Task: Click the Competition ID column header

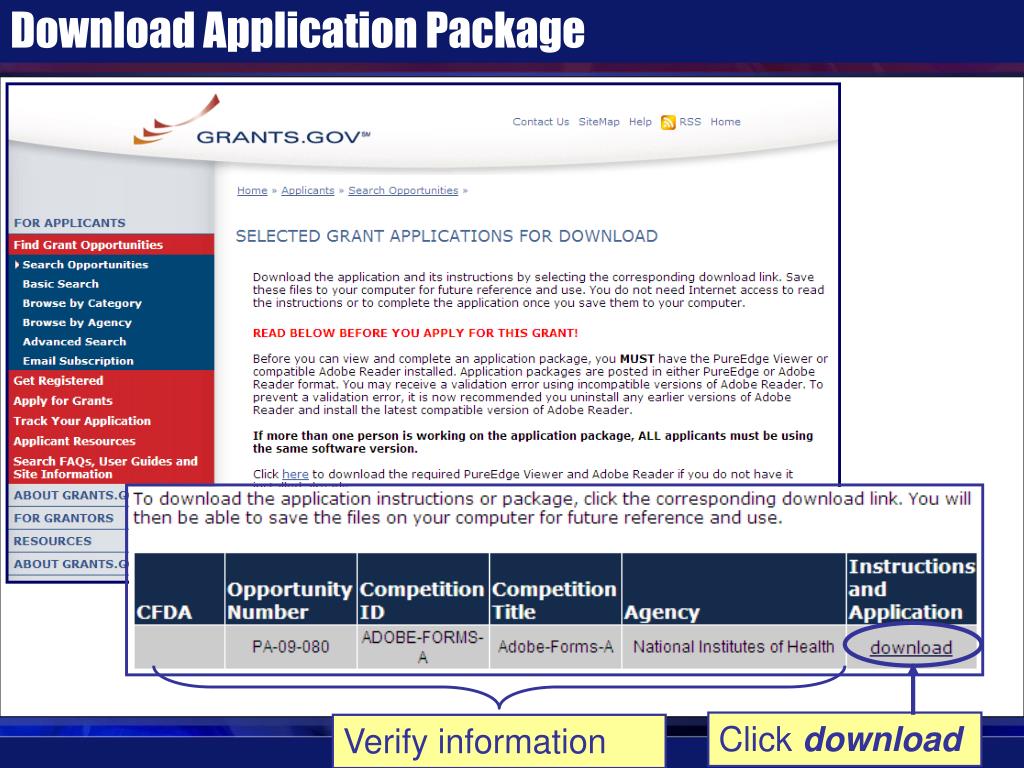Action: 423,589
